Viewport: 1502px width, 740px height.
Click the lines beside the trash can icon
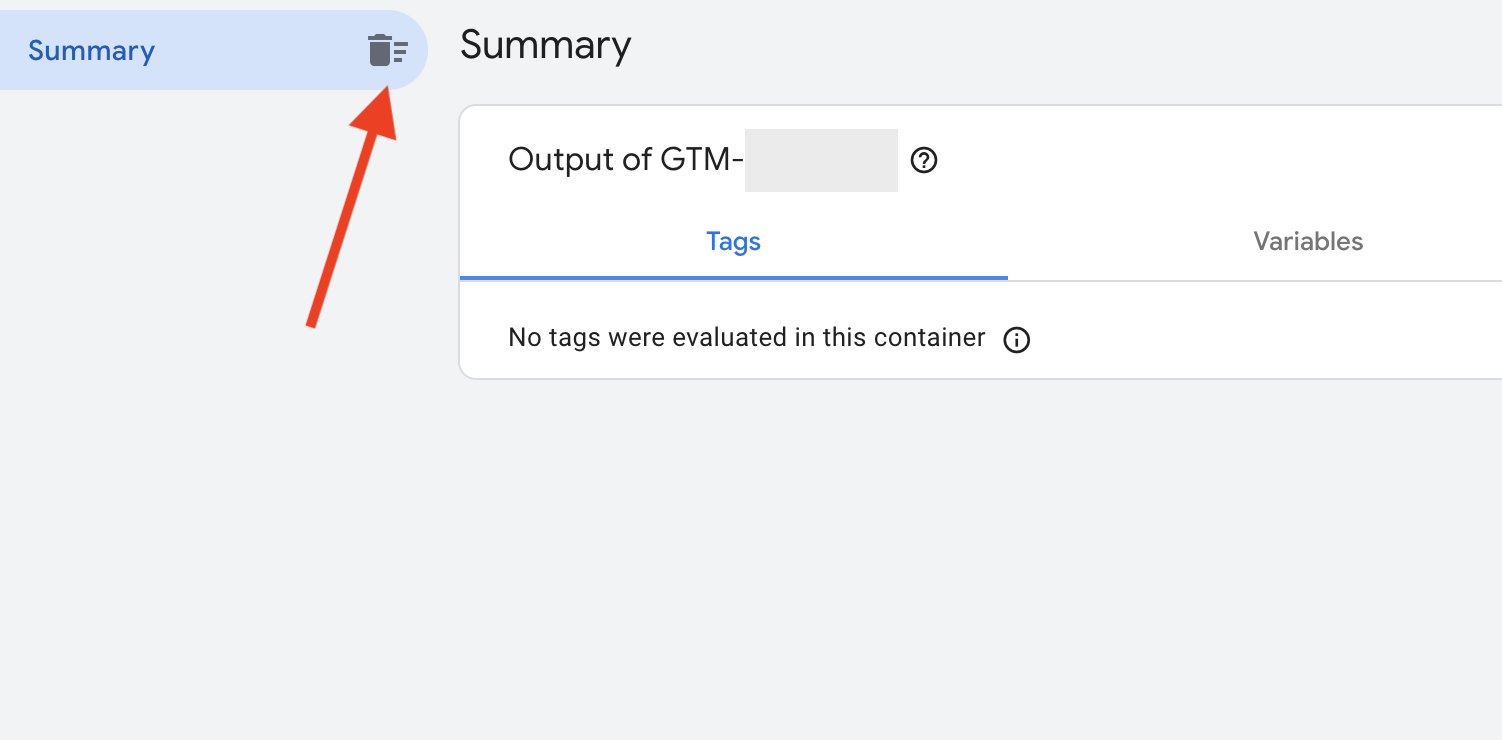[401, 52]
